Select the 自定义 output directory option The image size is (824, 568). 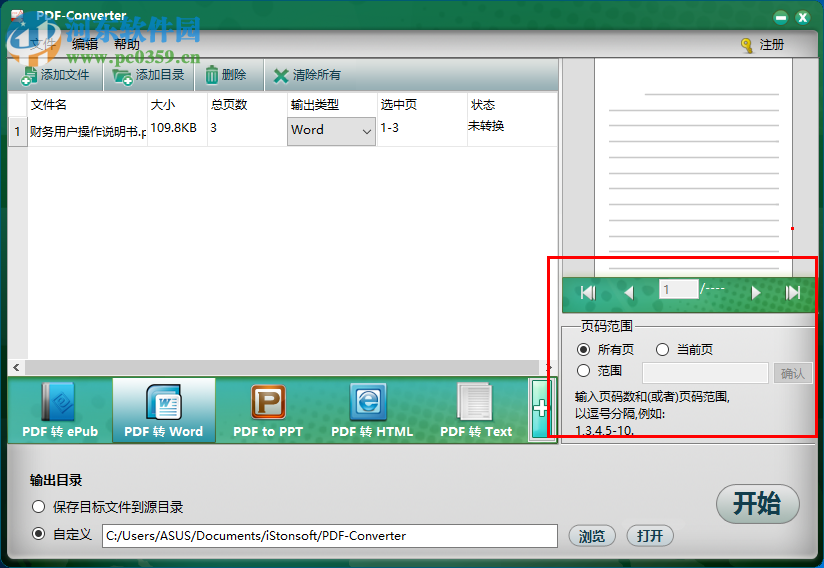[38, 534]
